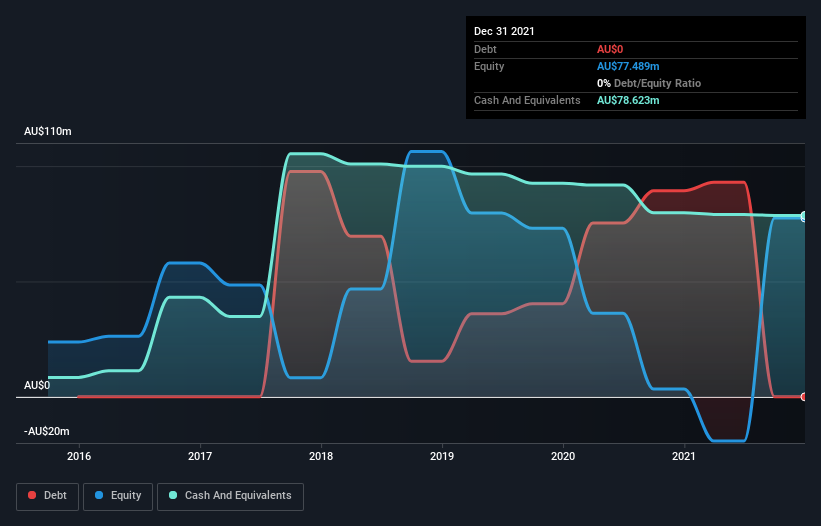This screenshot has width=821, height=526.
Task: Select the teal Cash end-point marker
Action: click(804, 216)
